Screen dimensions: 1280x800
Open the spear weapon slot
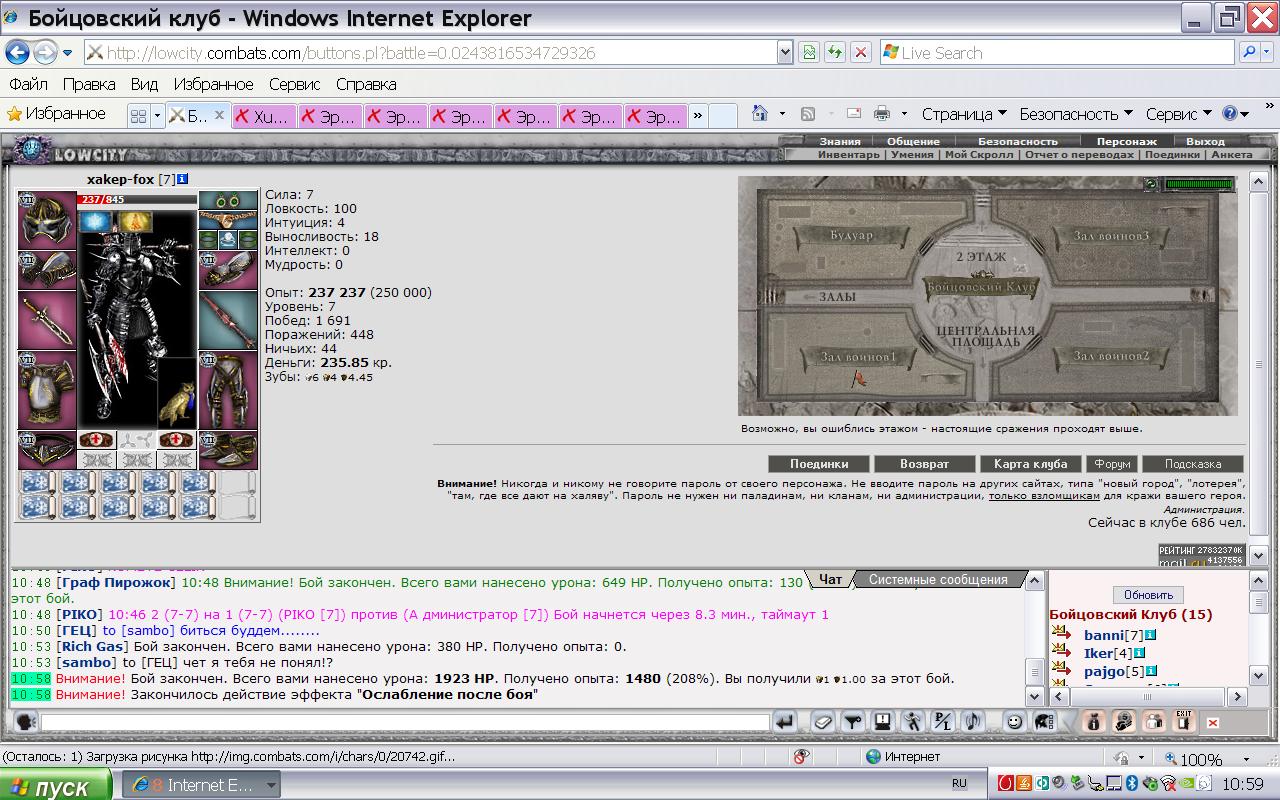228,320
